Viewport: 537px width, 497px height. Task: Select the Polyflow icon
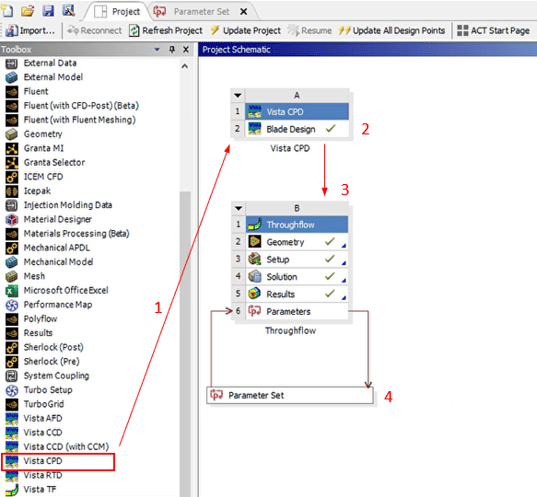pyautogui.click(x=12, y=319)
